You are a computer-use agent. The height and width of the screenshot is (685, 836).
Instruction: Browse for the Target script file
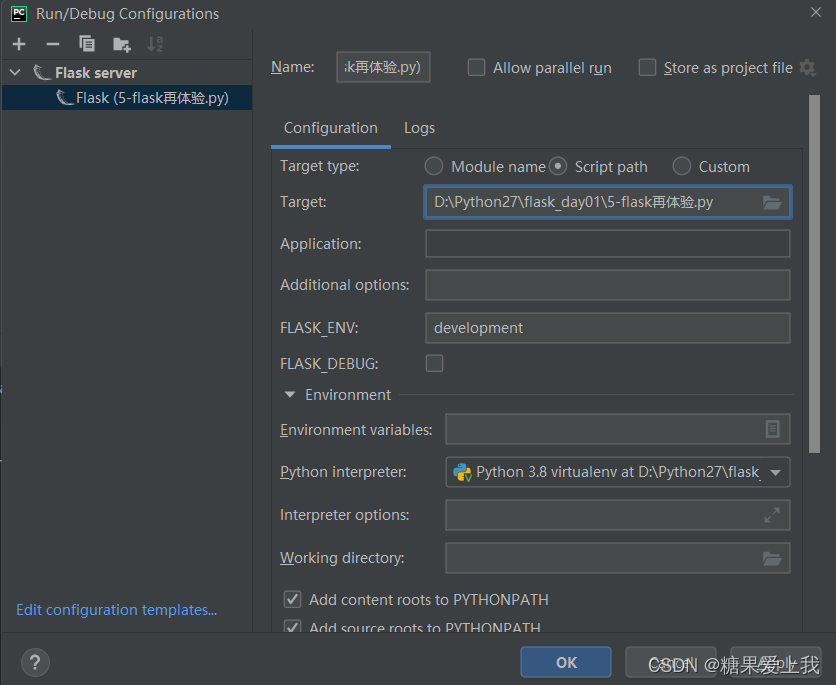pos(771,202)
